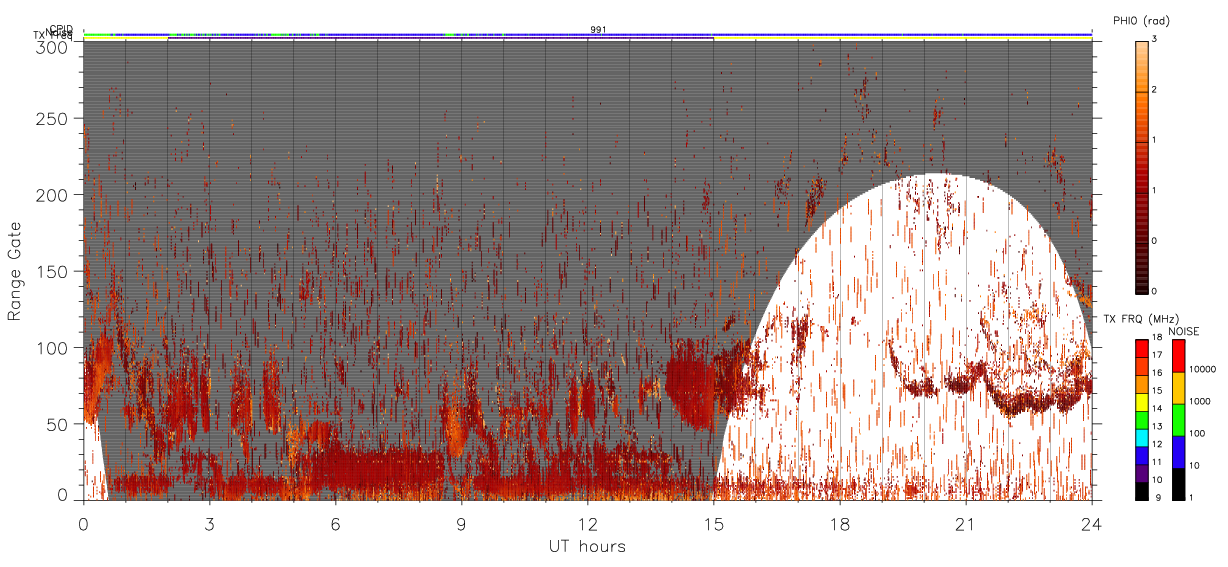
Task: Pick the blue 11–12 MHz TX FRQ swatch
Action: [1141, 453]
